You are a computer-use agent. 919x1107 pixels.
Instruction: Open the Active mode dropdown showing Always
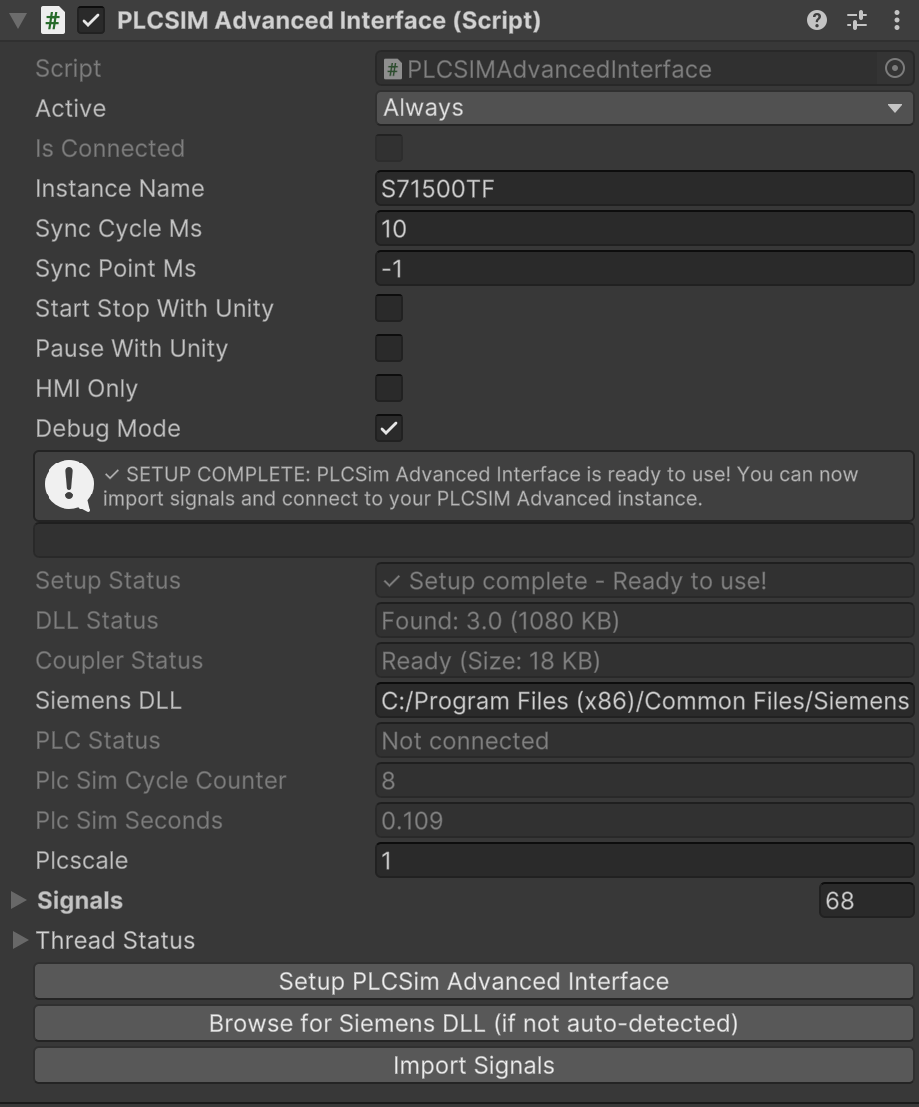coord(644,108)
